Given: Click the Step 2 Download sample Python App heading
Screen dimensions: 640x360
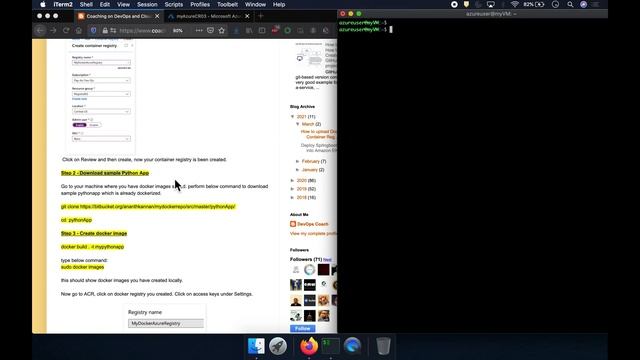Looking at the screenshot, I should (x=105, y=173).
